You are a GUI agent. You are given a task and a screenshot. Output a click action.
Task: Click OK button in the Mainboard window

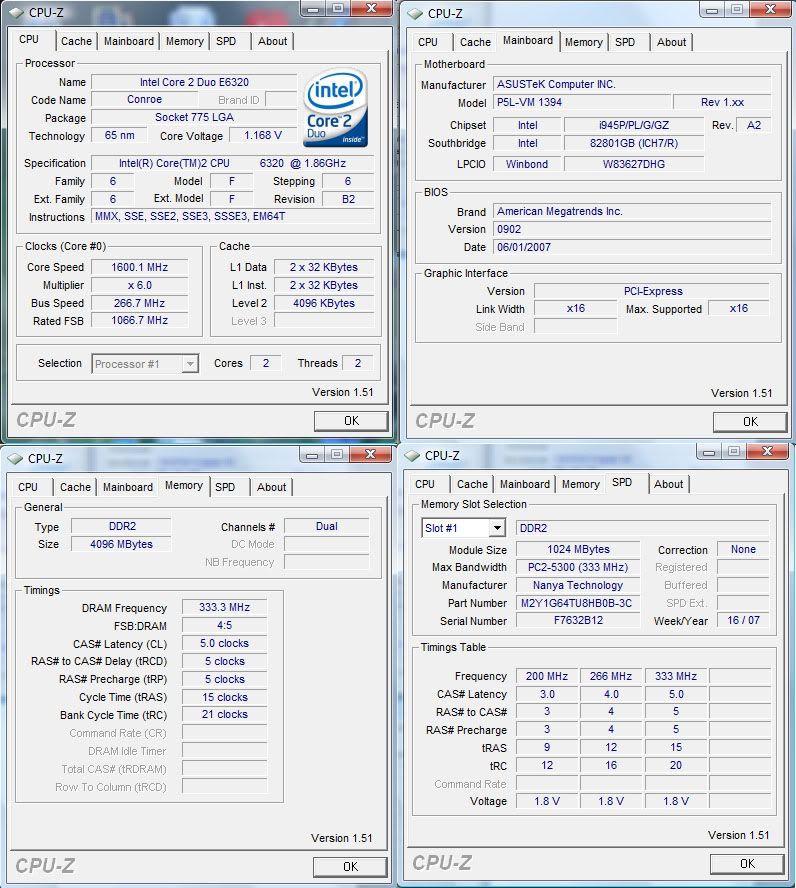(x=750, y=422)
